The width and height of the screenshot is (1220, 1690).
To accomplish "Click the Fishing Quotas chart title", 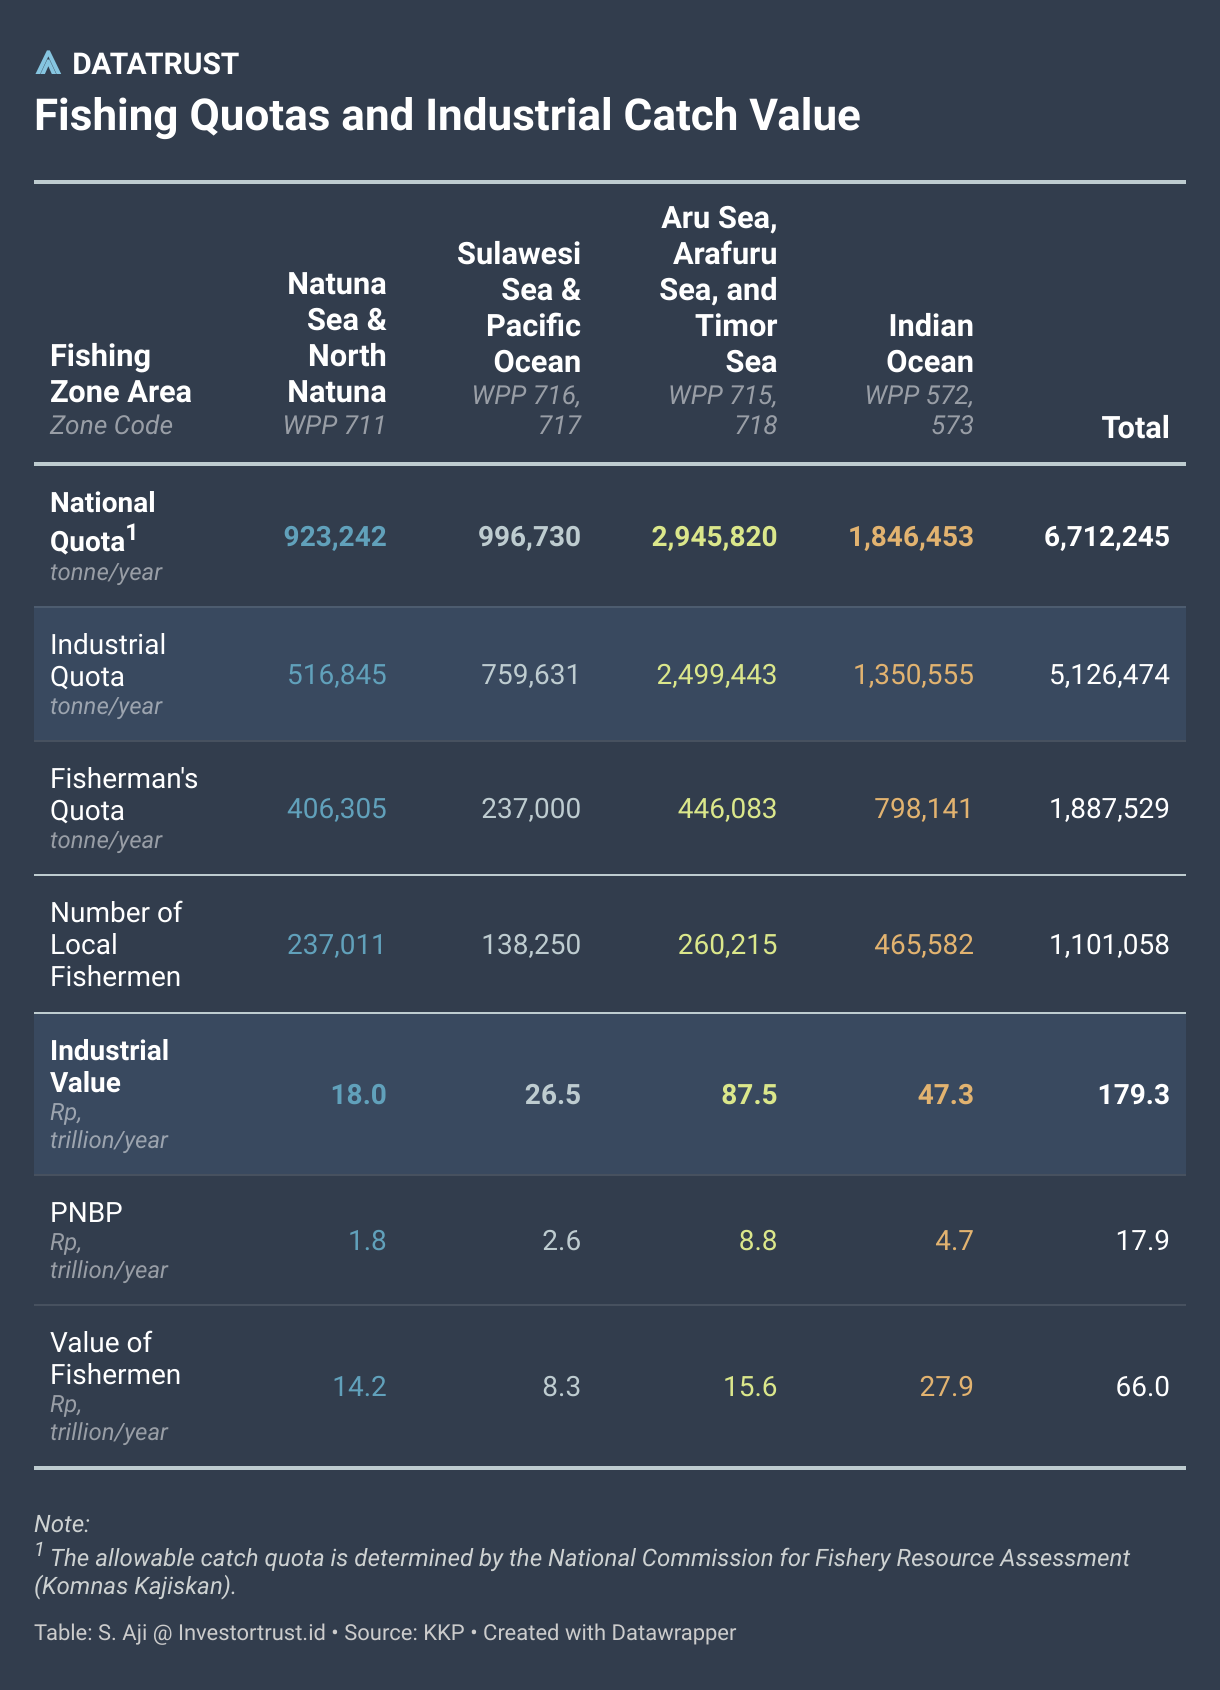I will [x=447, y=116].
